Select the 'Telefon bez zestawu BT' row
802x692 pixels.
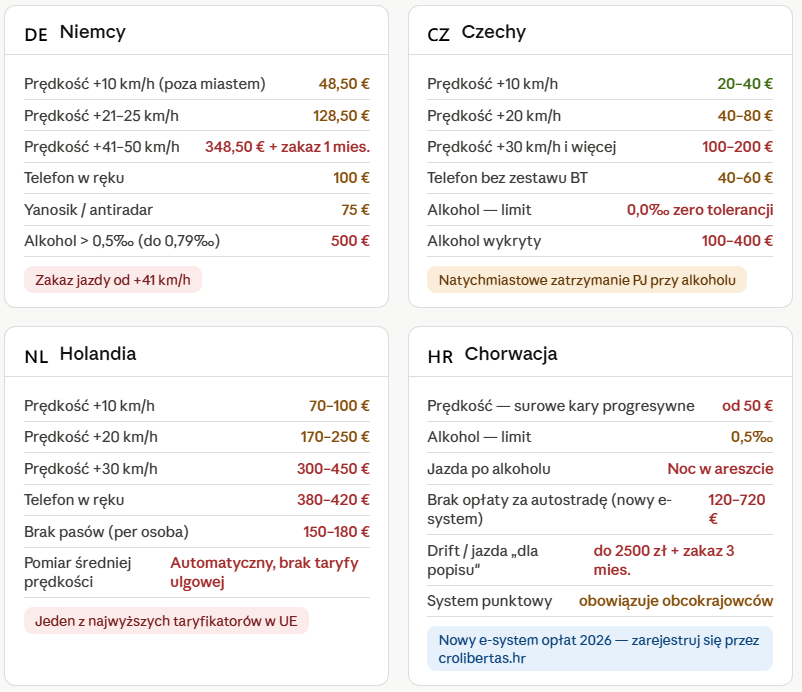[x=599, y=178]
